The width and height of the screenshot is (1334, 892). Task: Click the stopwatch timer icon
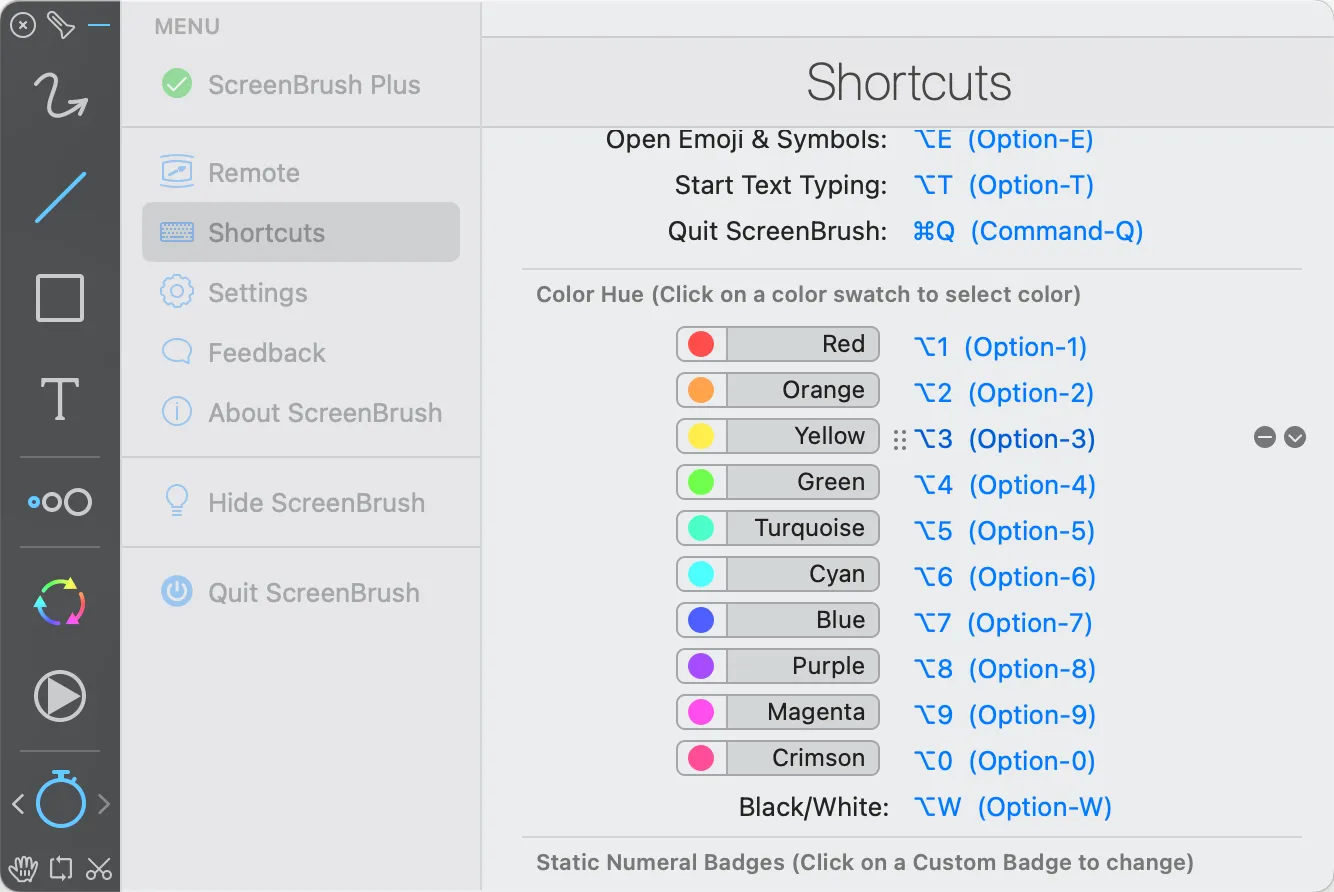61,800
